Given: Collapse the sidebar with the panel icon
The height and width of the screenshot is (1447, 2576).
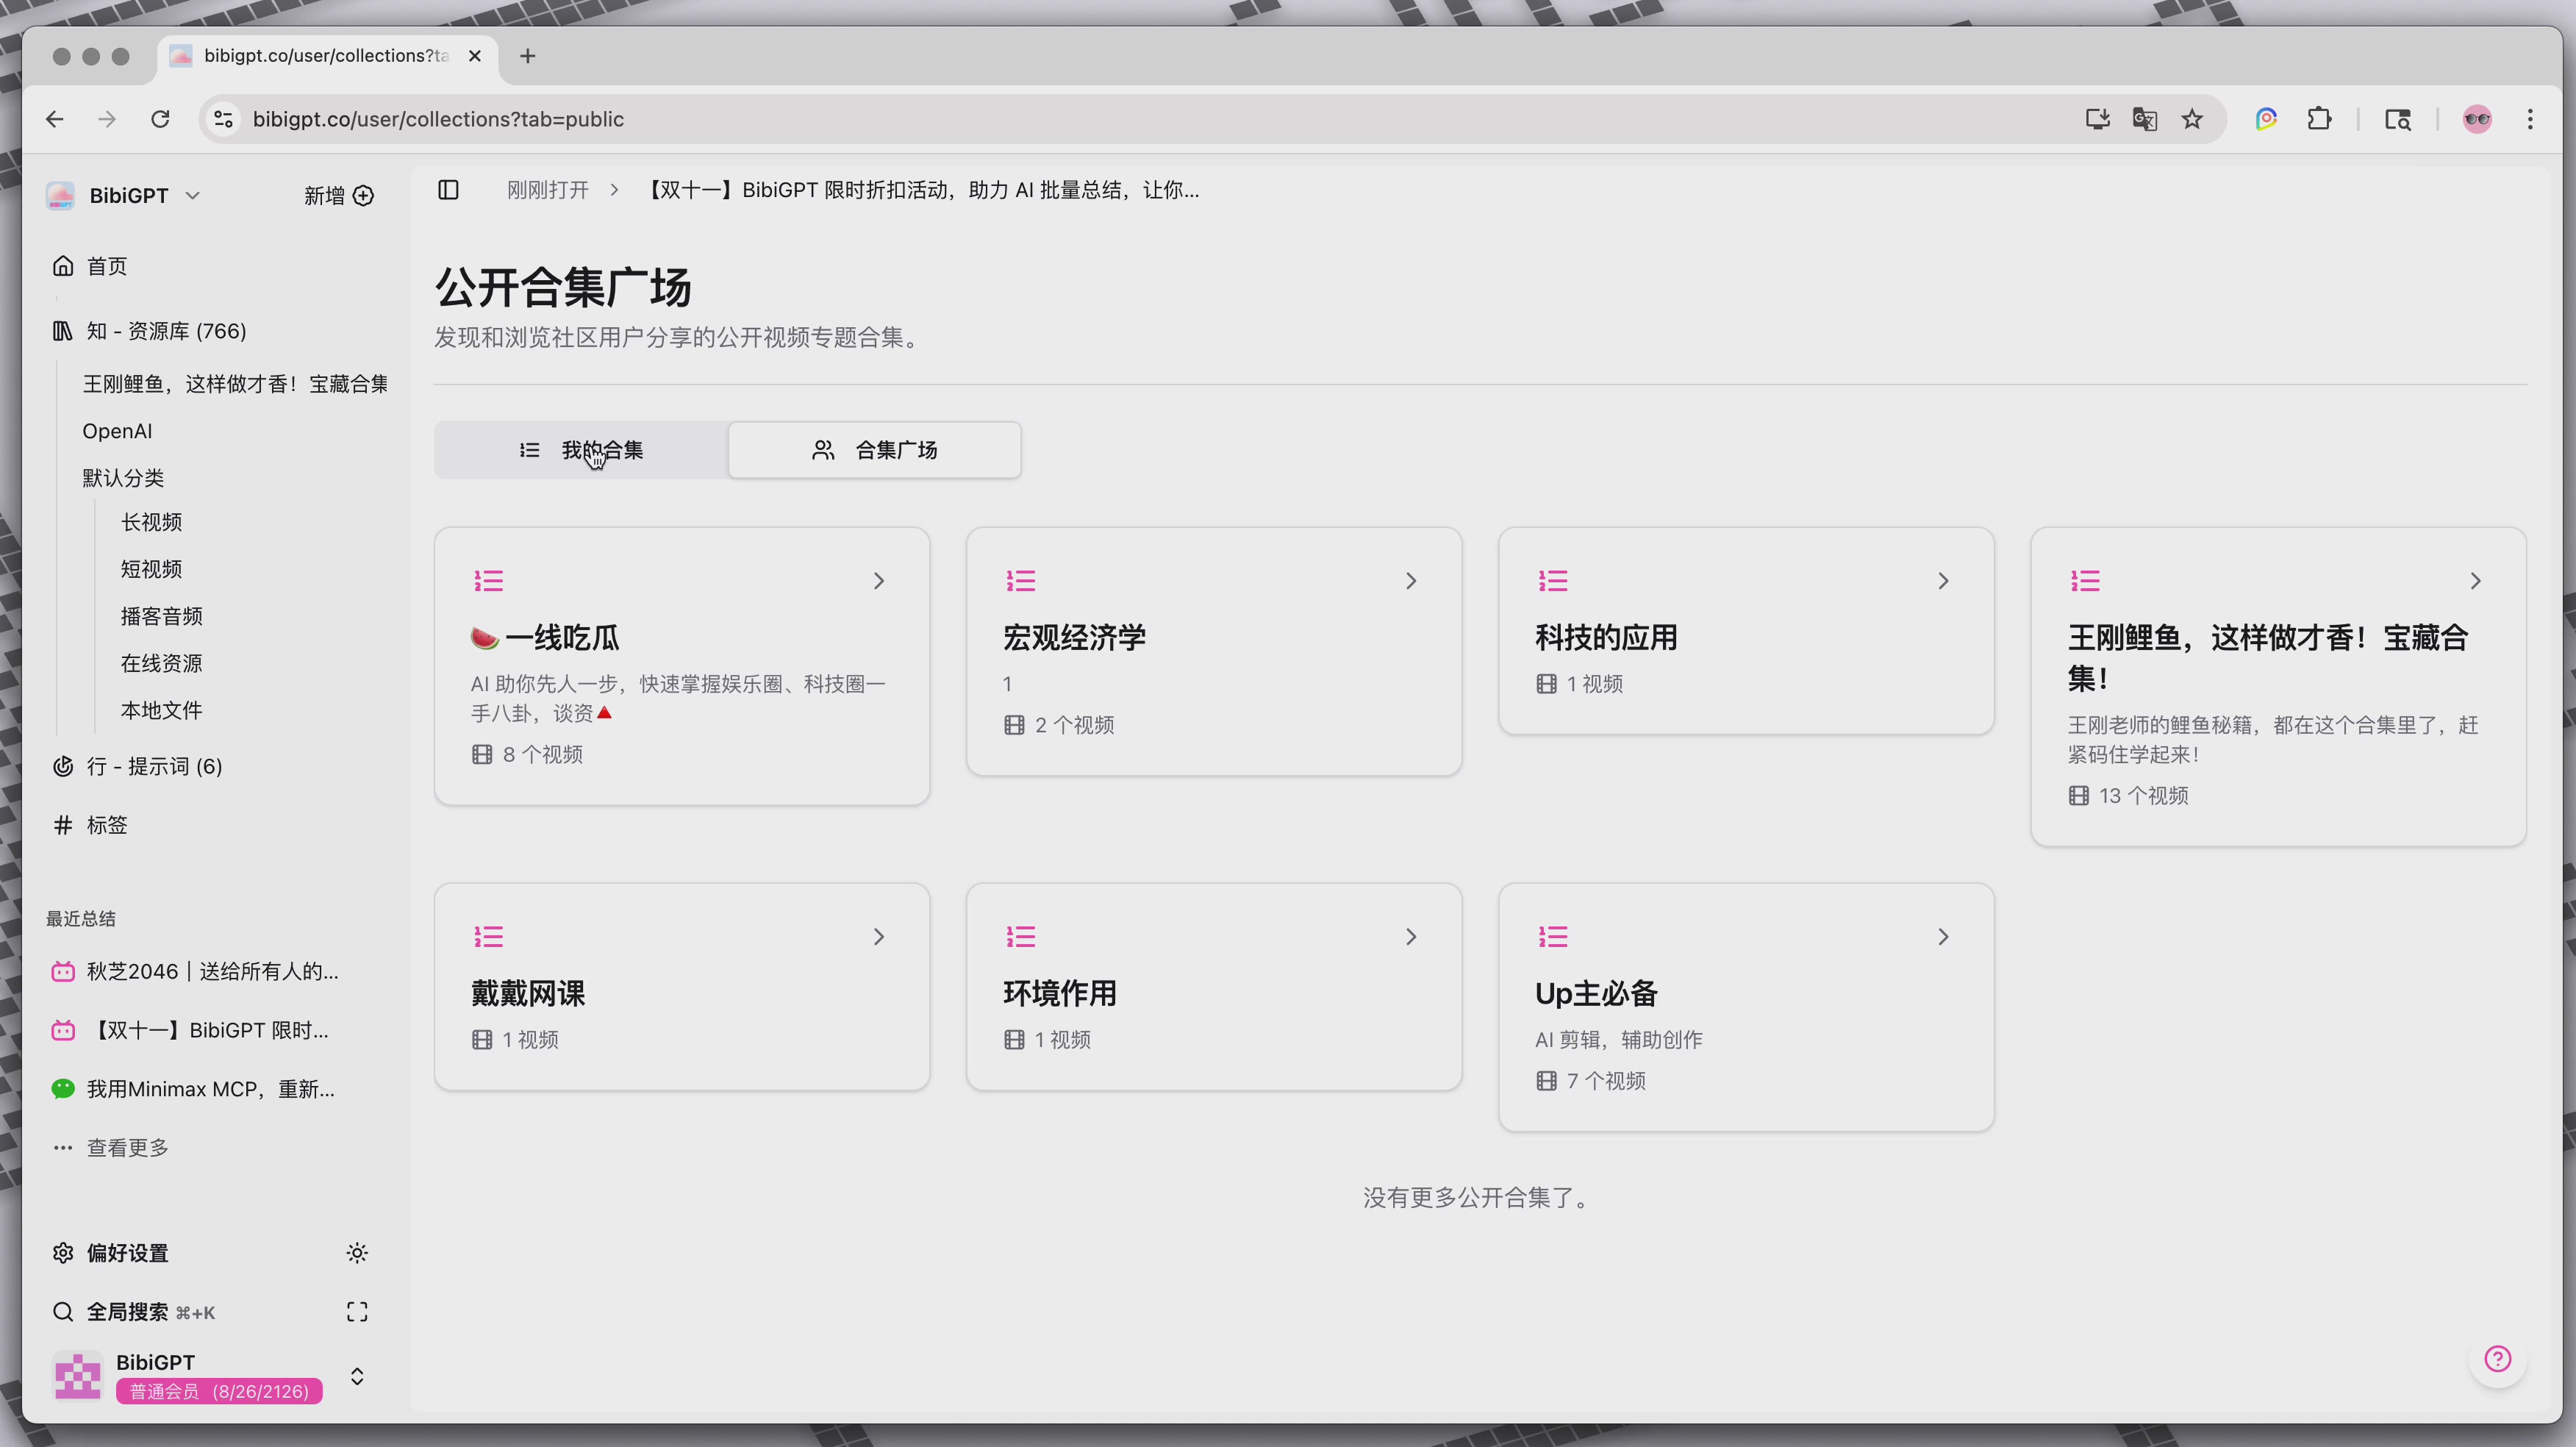Looking at the screenshot, I should pyautogui.click(x=448, y=190).
